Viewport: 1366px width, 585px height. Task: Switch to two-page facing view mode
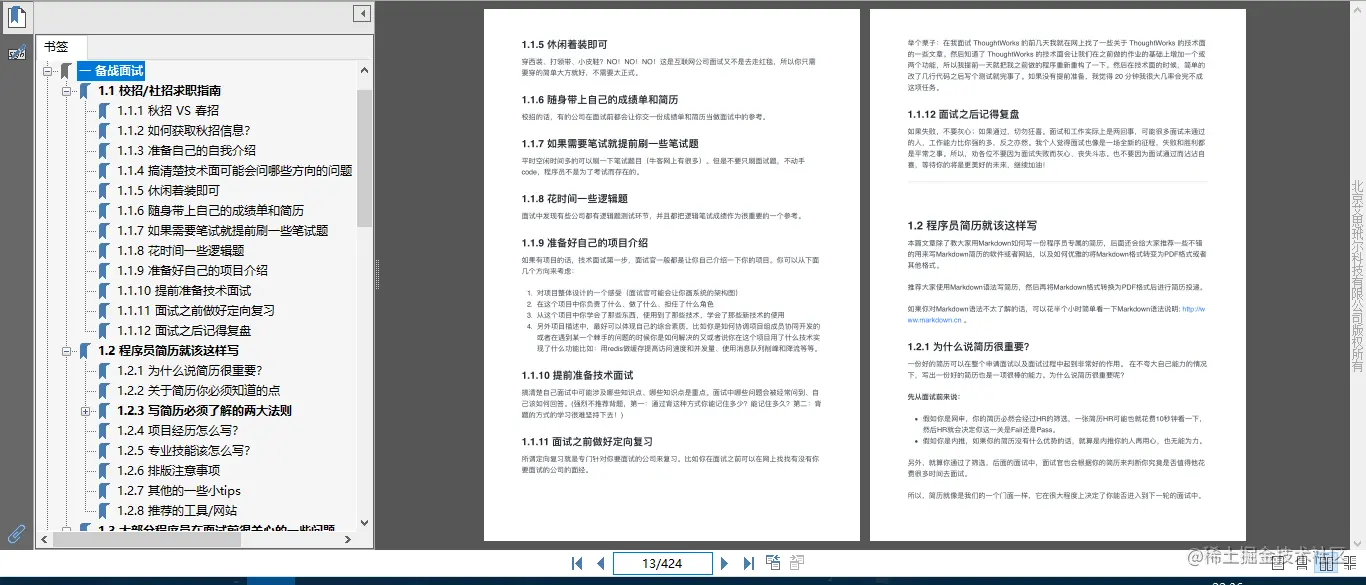(x=1325, y=564)
